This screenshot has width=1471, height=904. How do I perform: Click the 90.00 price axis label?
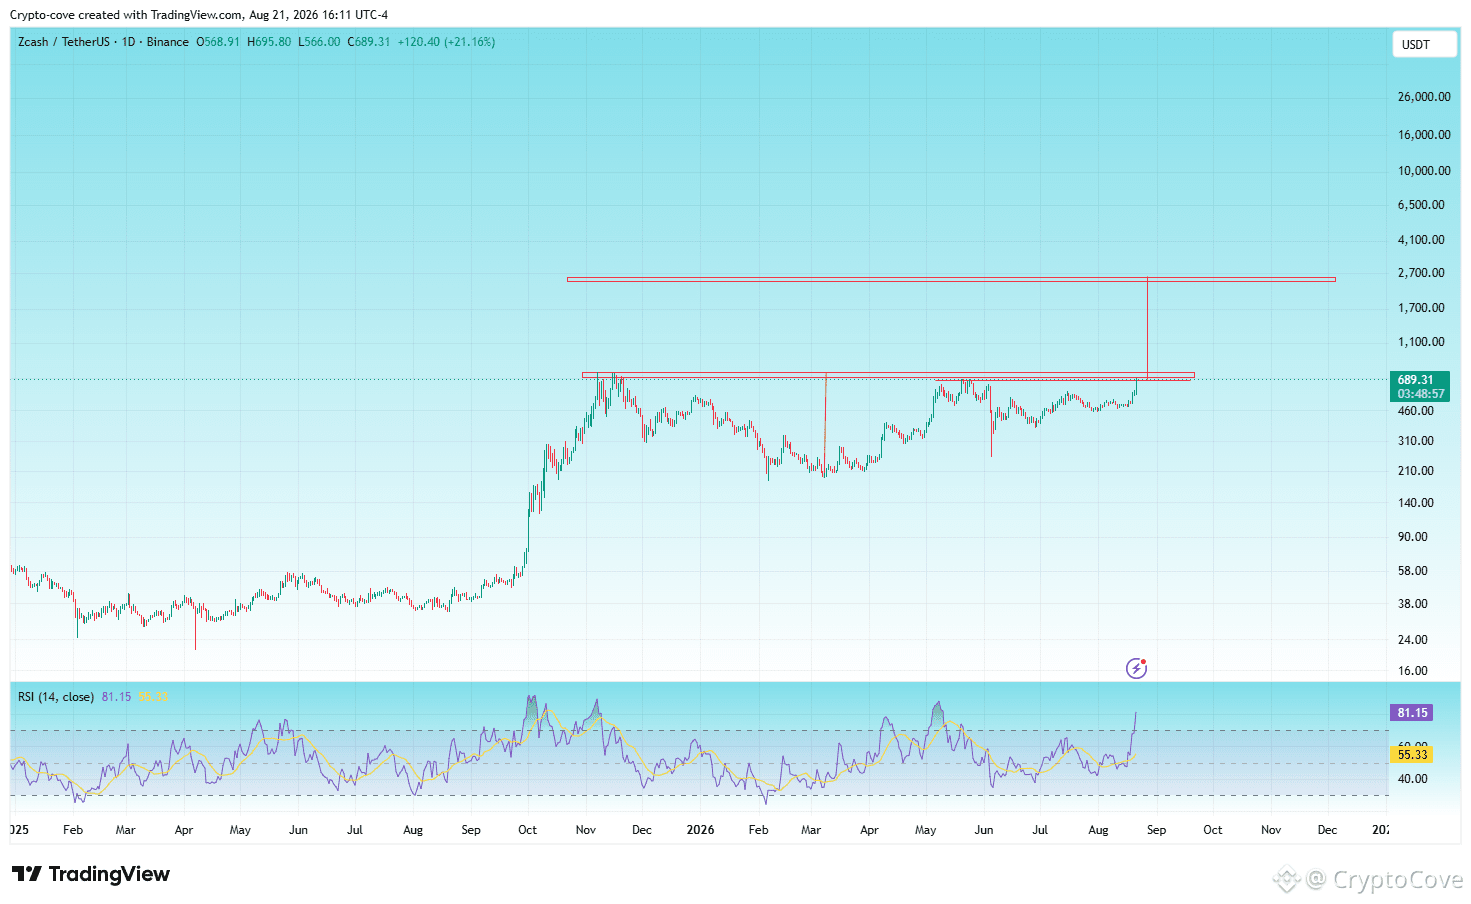(1413, 537)
